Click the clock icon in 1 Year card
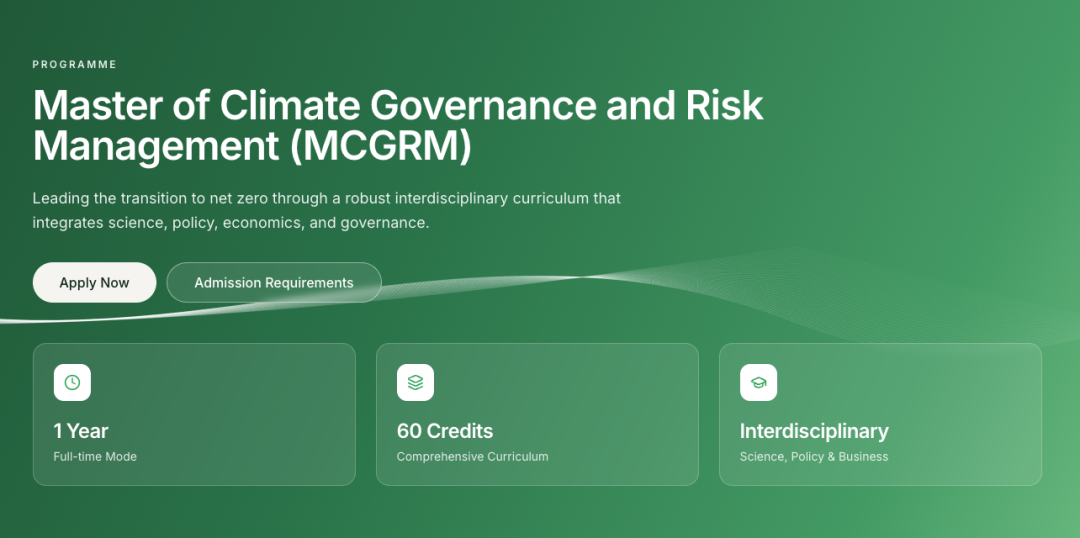 click(72, 382)
